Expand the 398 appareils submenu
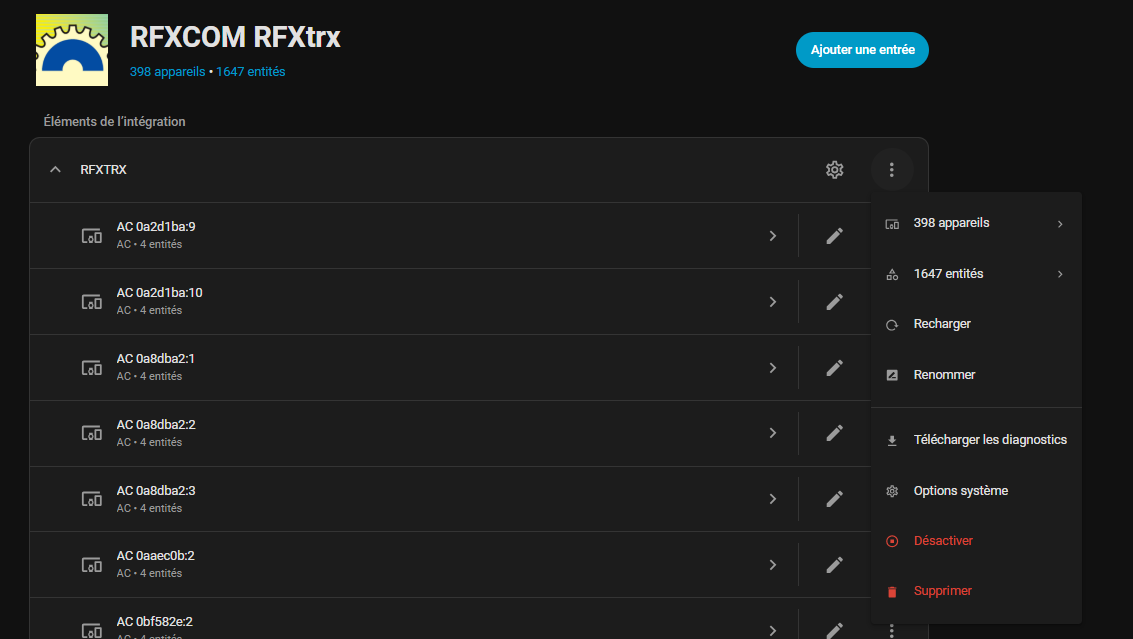1133x639 pixels. [x=975, y=223]
